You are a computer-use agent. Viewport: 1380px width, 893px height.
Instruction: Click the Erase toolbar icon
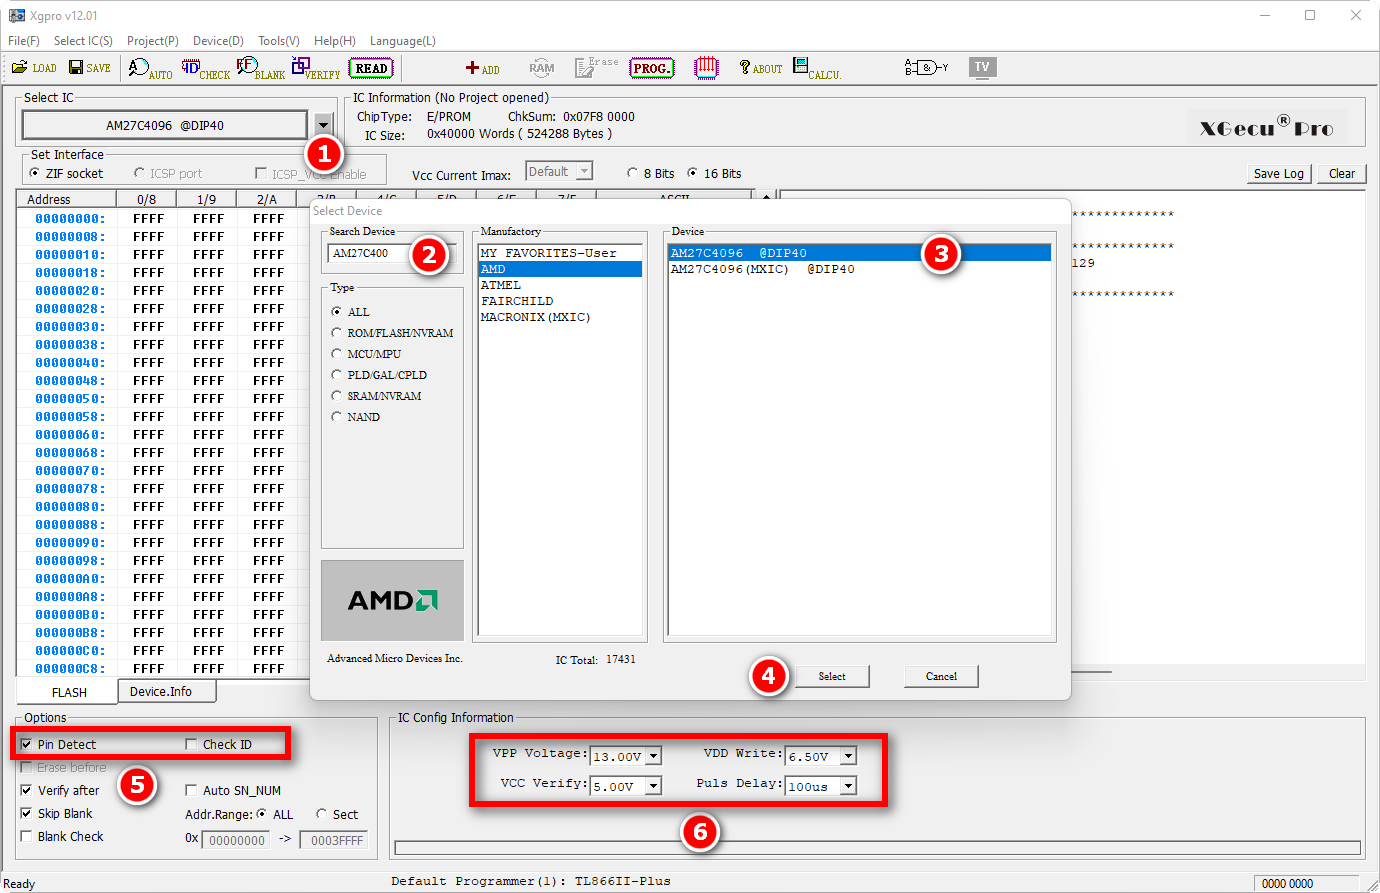tap(596, 67)
